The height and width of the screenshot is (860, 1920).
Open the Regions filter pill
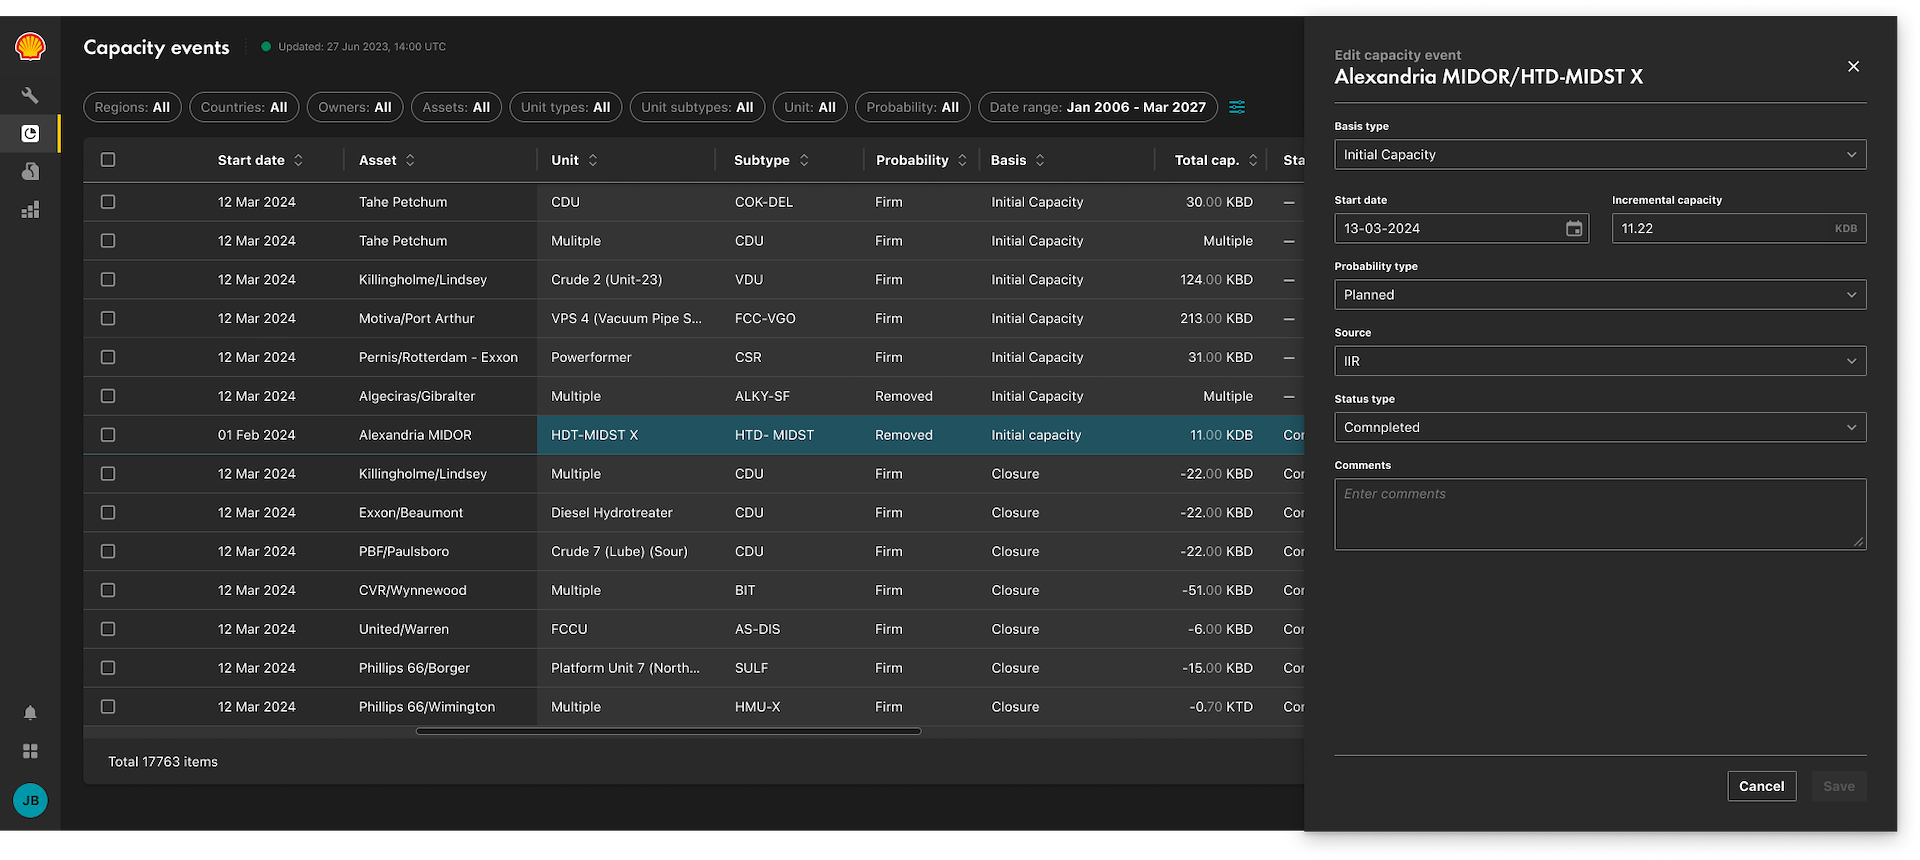132,107
